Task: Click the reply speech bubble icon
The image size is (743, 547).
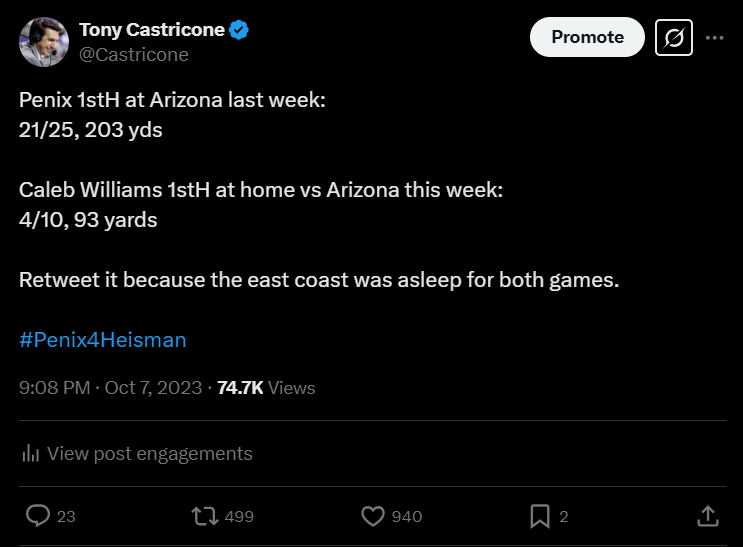Action: [x=38, y=516]
